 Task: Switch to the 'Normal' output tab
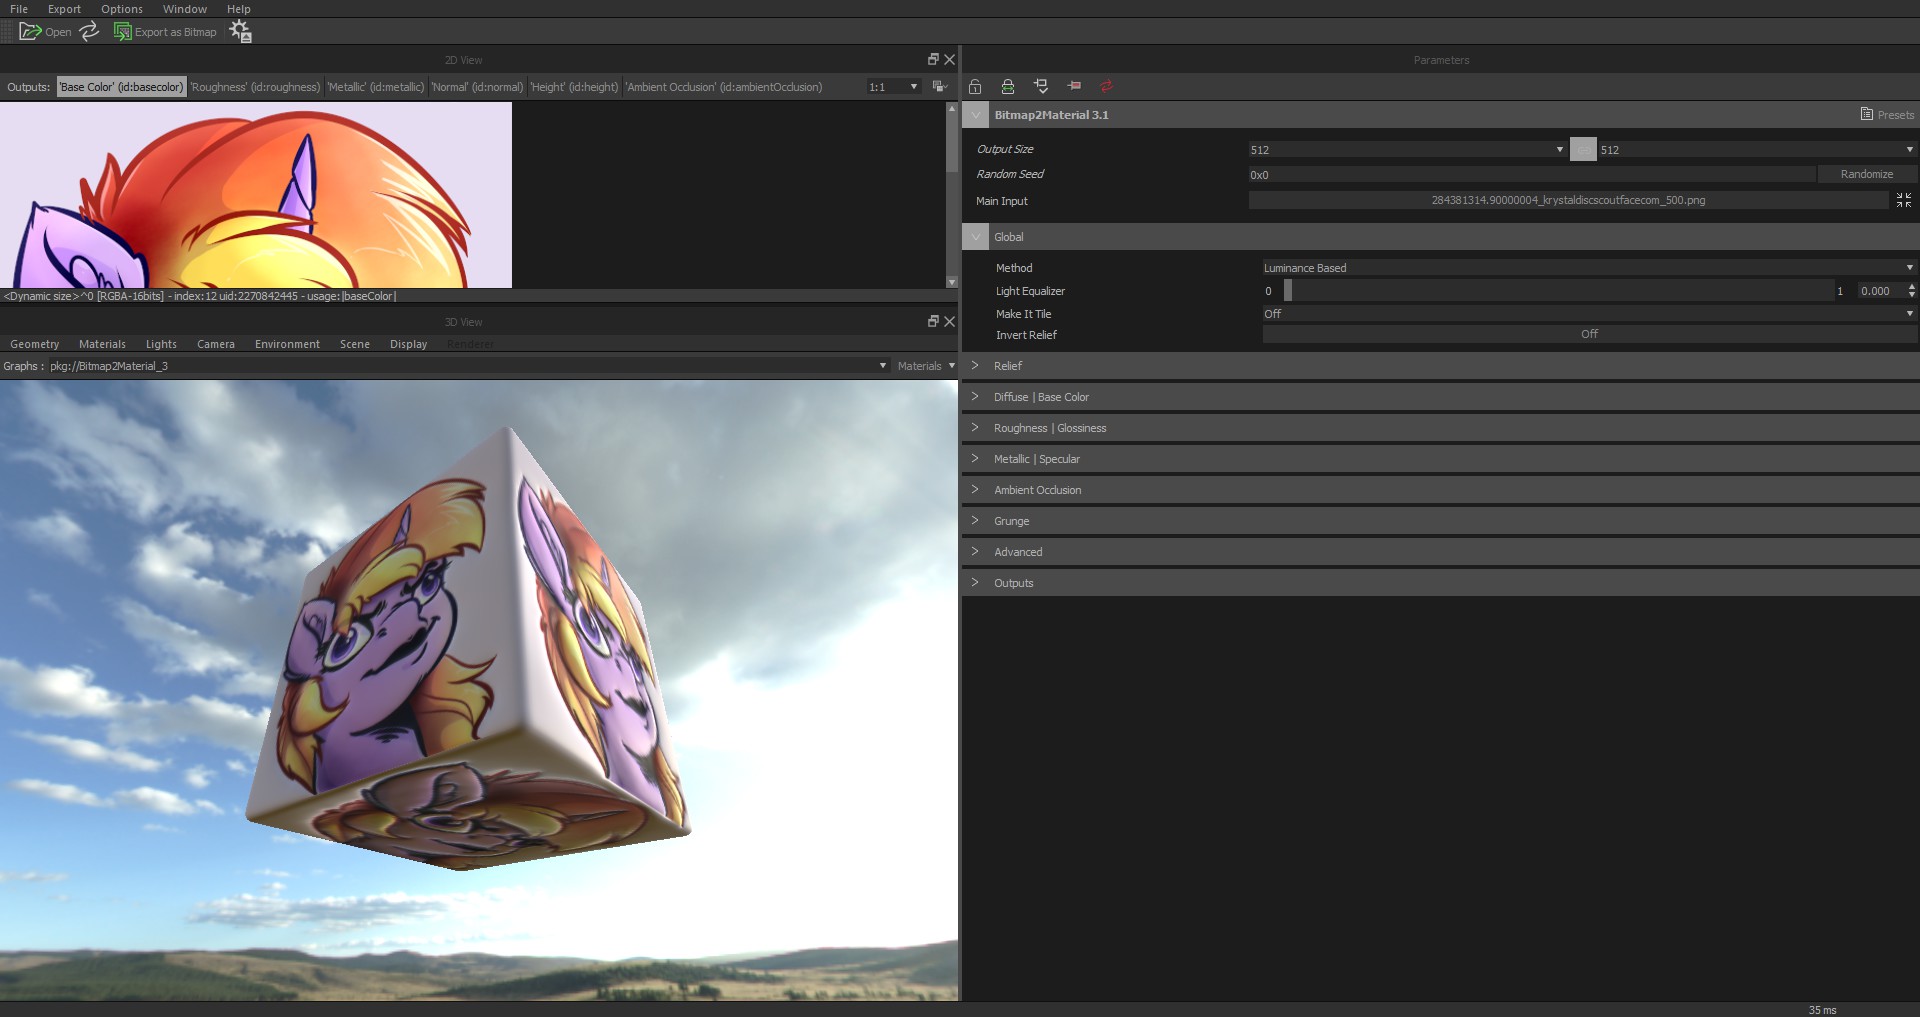[x=477, y=87]
